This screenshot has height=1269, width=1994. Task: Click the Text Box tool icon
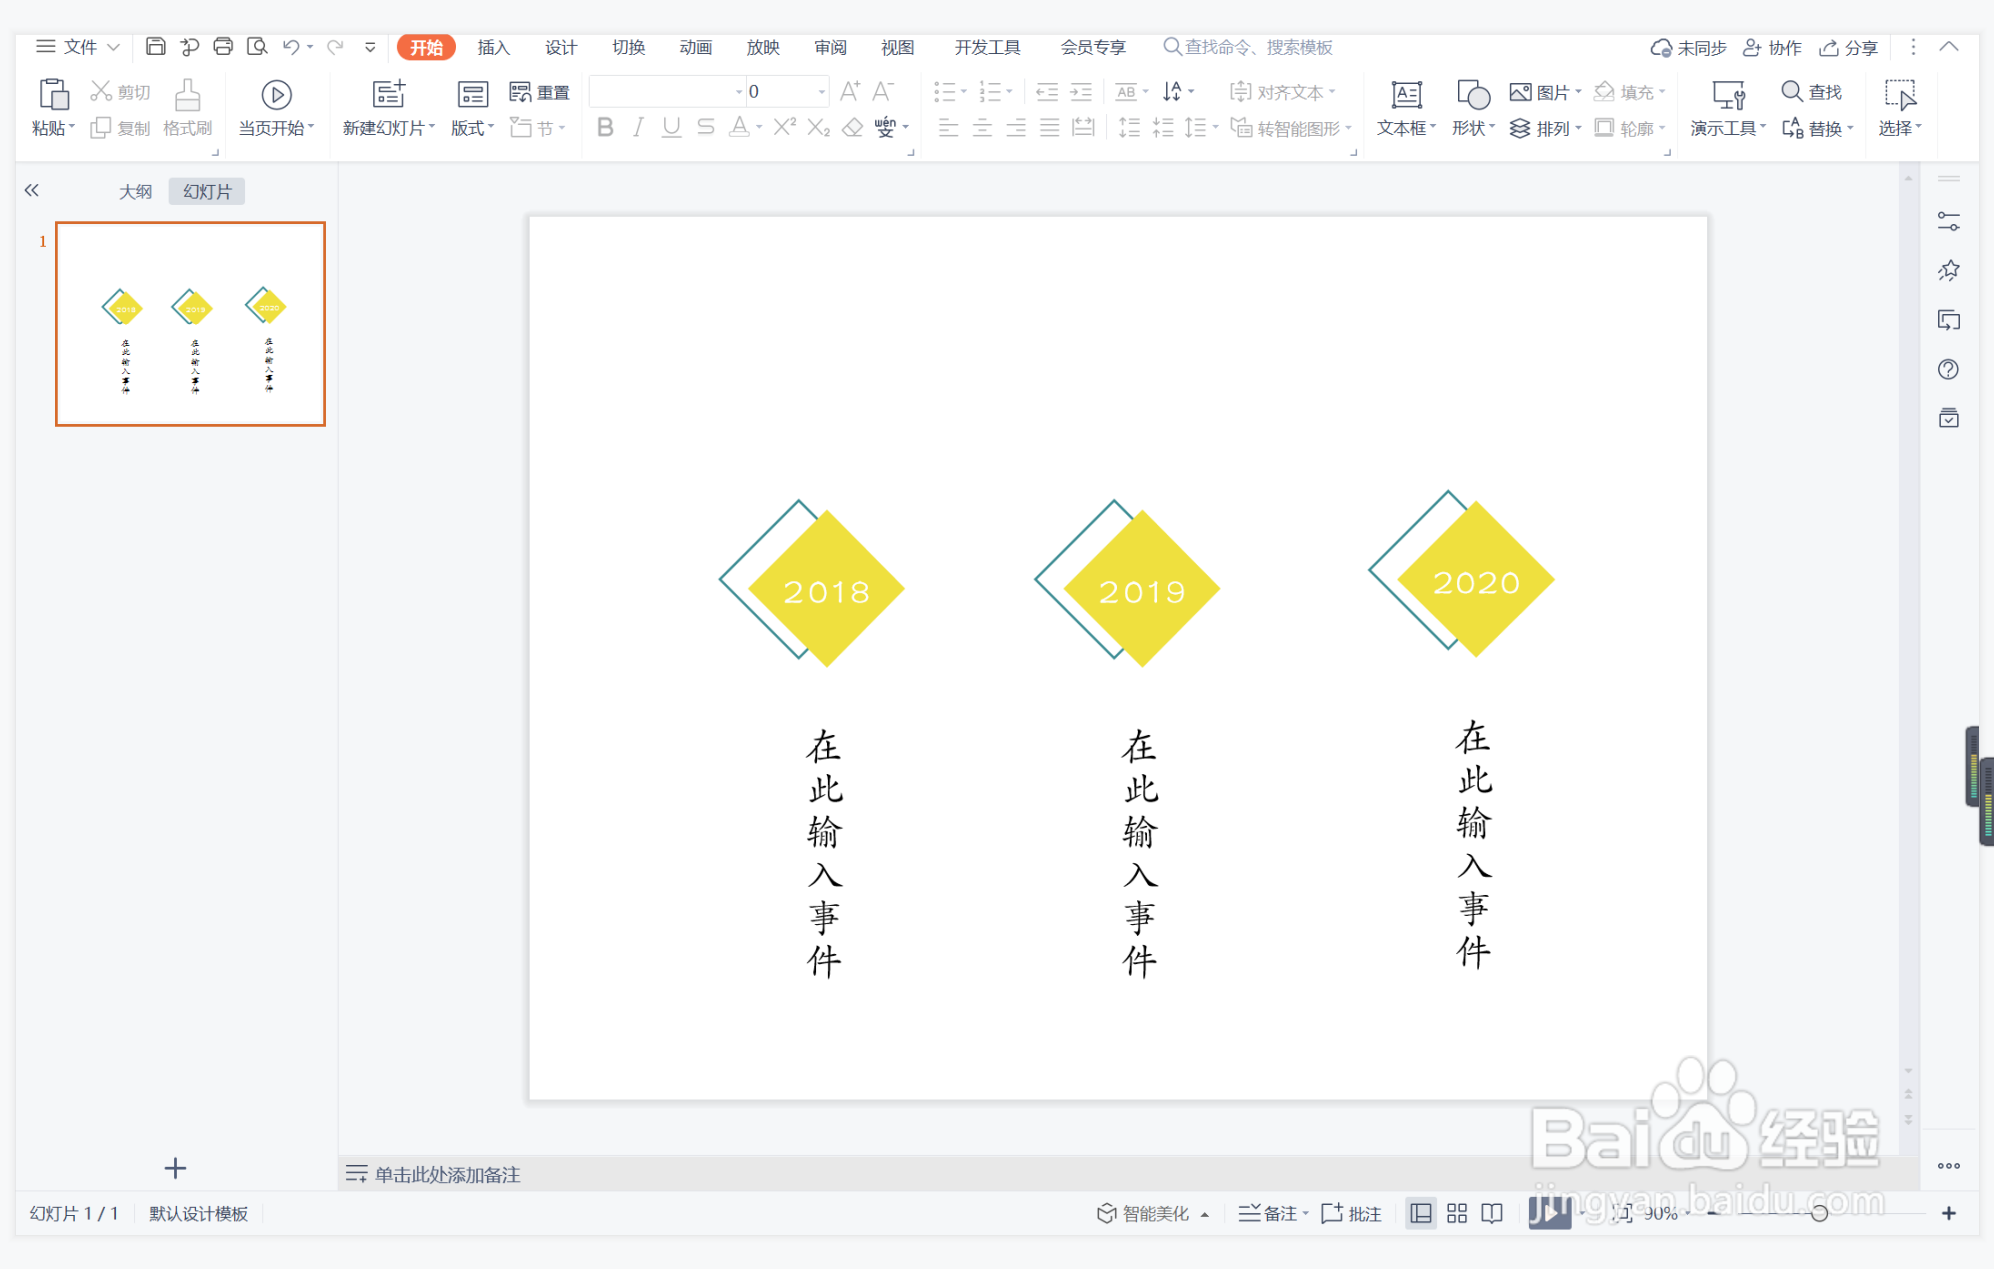1405,95
